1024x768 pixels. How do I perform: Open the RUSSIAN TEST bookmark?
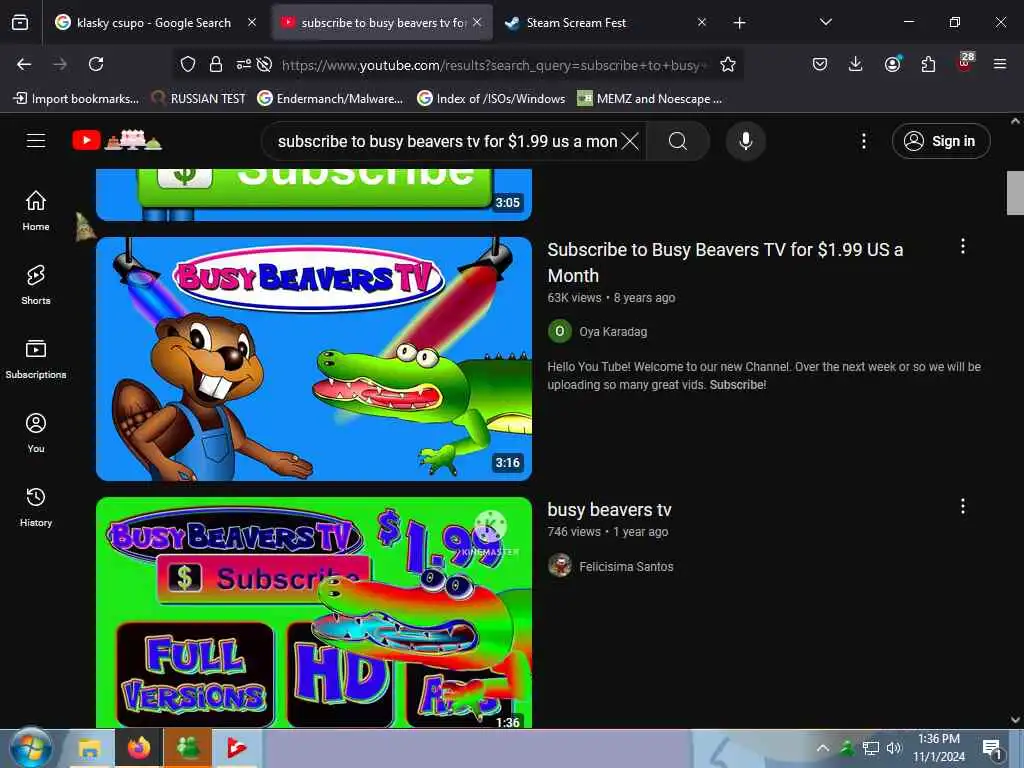click(199, 99)
